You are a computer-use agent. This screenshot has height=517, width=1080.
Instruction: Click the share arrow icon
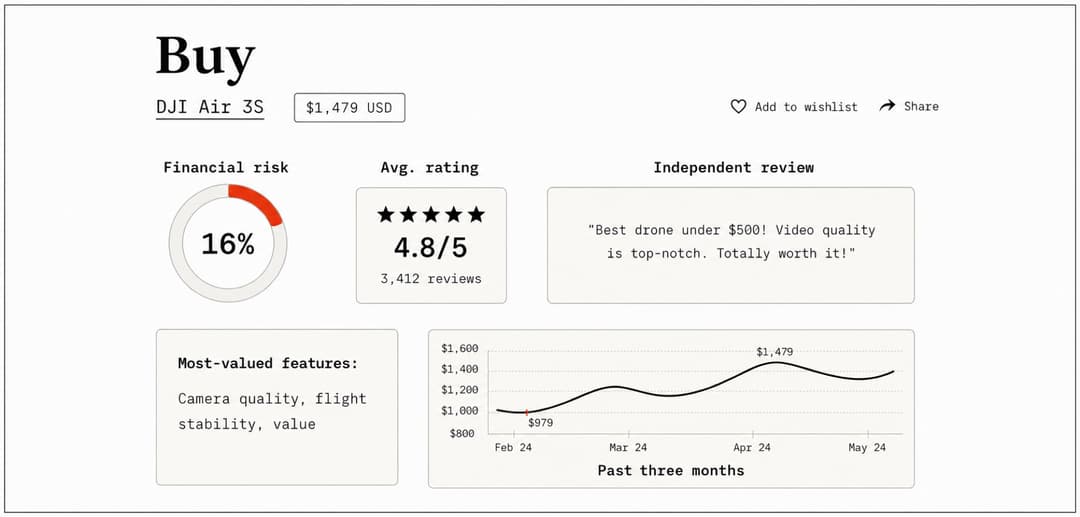(x=887, y=106)
